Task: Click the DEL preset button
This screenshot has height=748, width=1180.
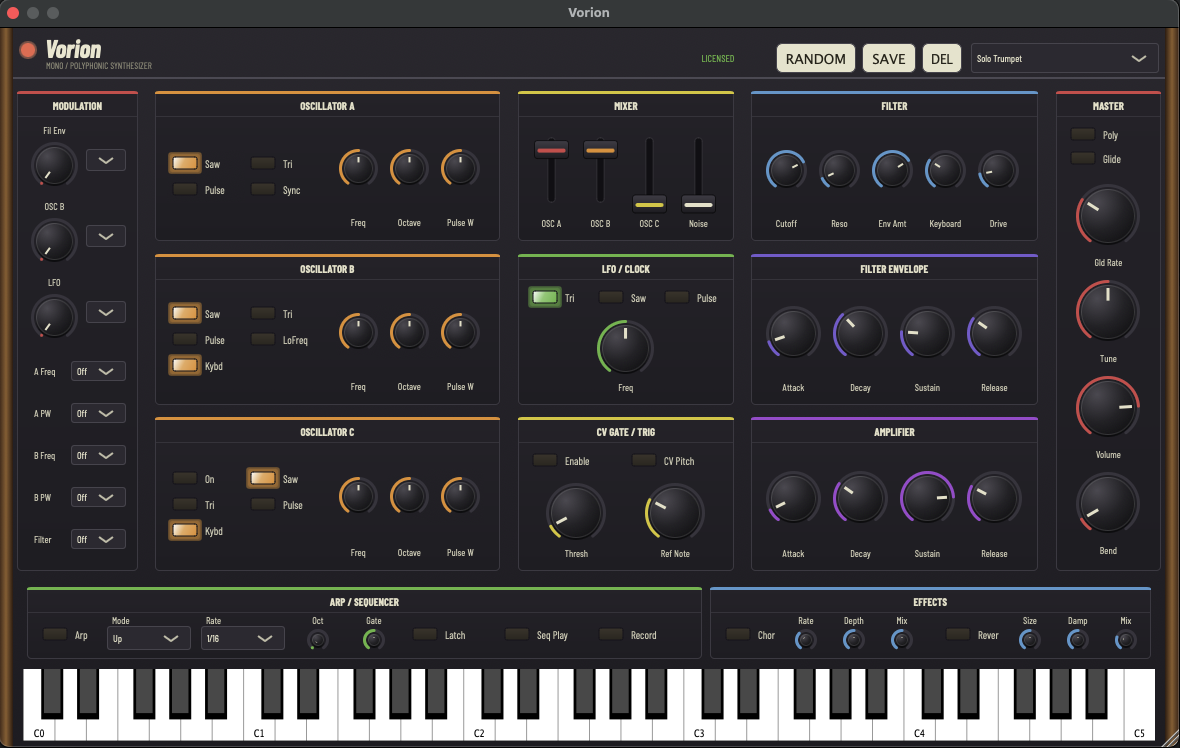Action: coord(941,58)
